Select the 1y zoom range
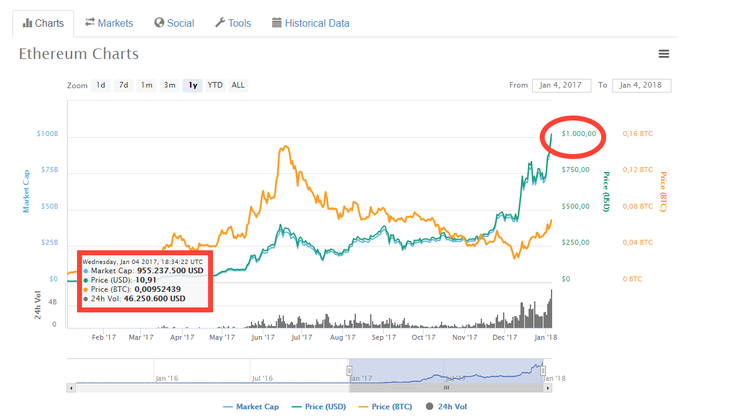Image resolution: width=736 pixels, height=418 pixels. click(x=192, y=85)
